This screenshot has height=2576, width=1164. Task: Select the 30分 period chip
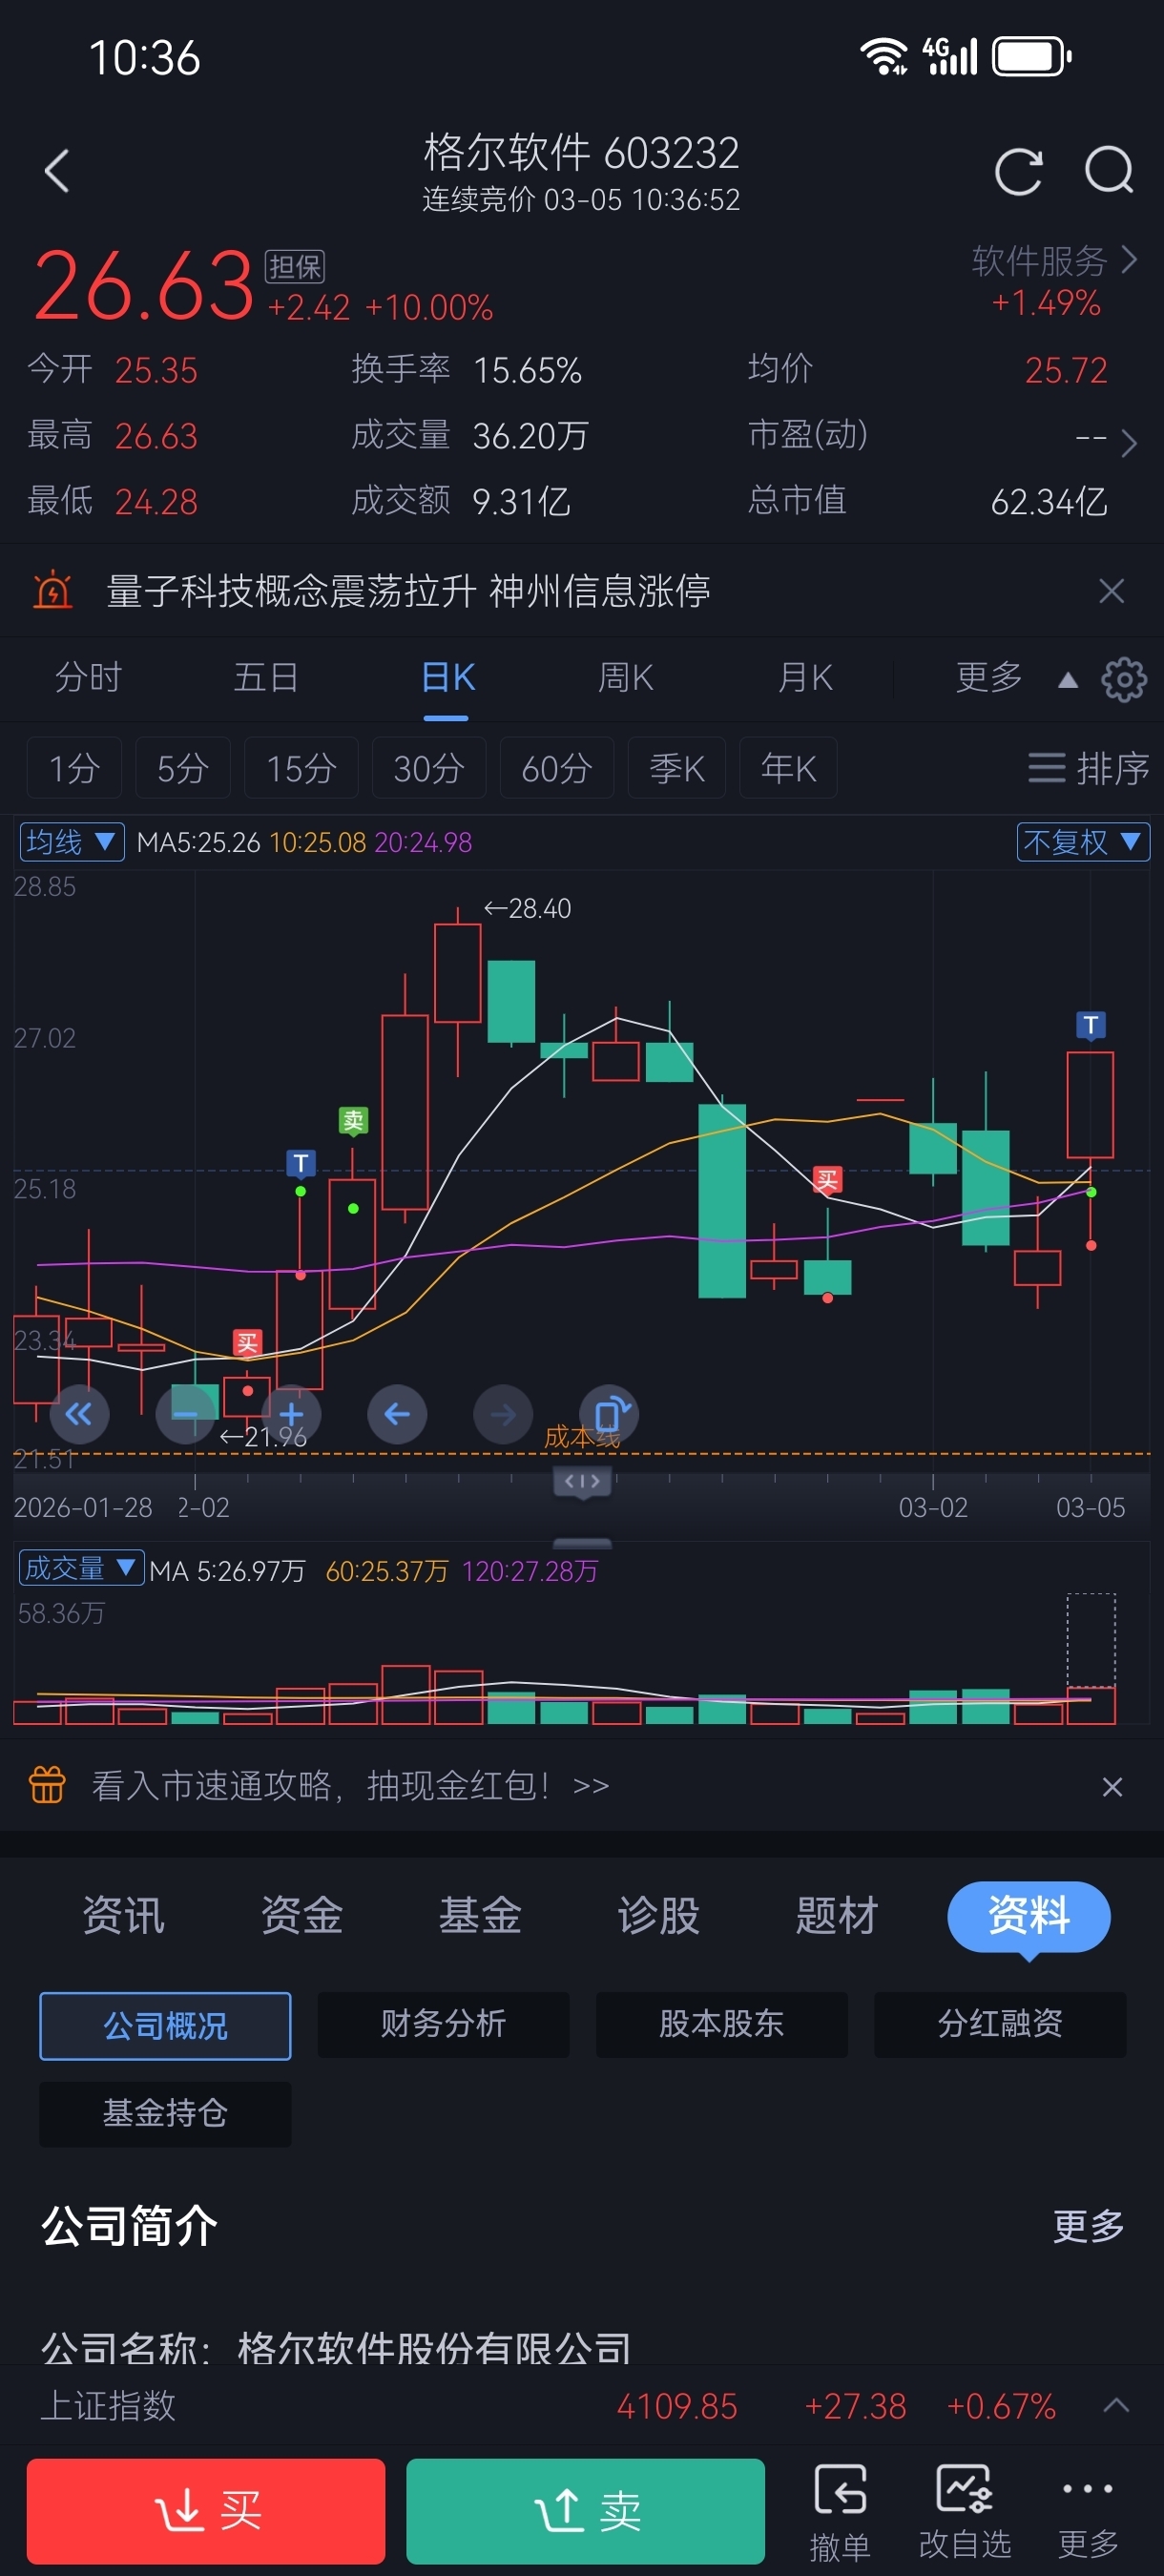coord(429,768)
